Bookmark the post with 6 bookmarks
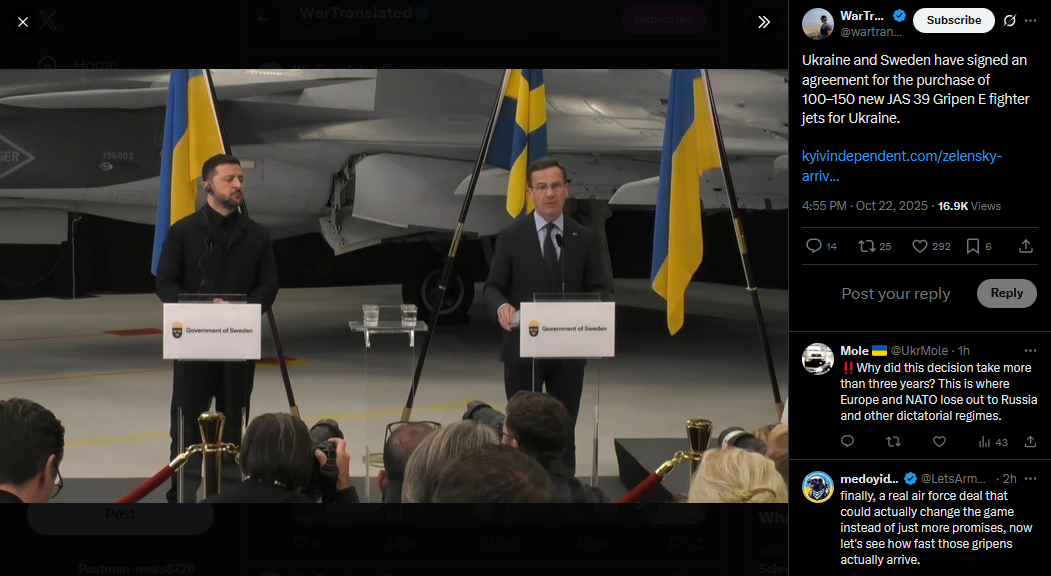 (x=979, y=246)
